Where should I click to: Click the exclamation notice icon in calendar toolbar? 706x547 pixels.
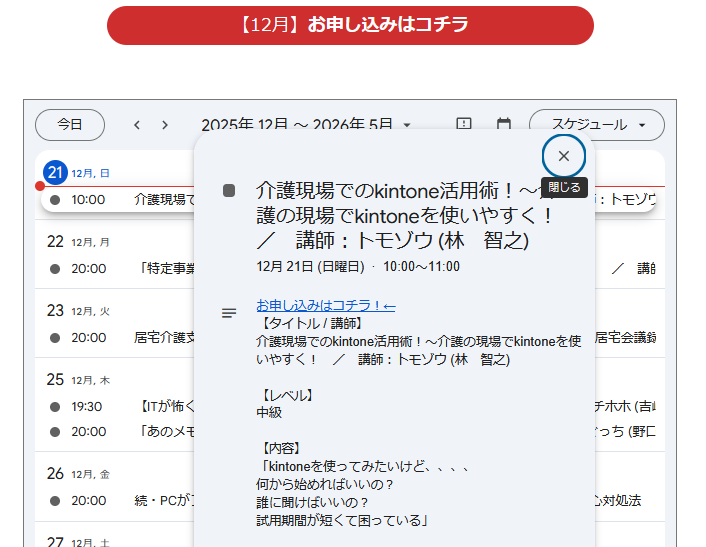[464, 124]
